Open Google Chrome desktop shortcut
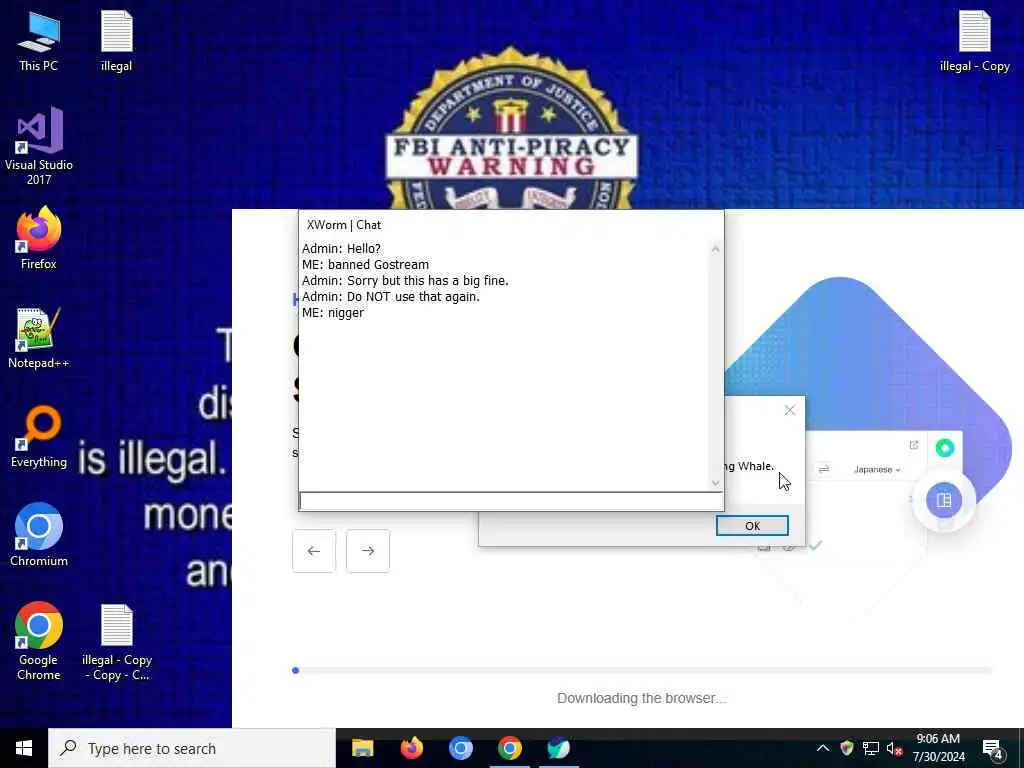 pyautogui.click(x=39, y=641)
